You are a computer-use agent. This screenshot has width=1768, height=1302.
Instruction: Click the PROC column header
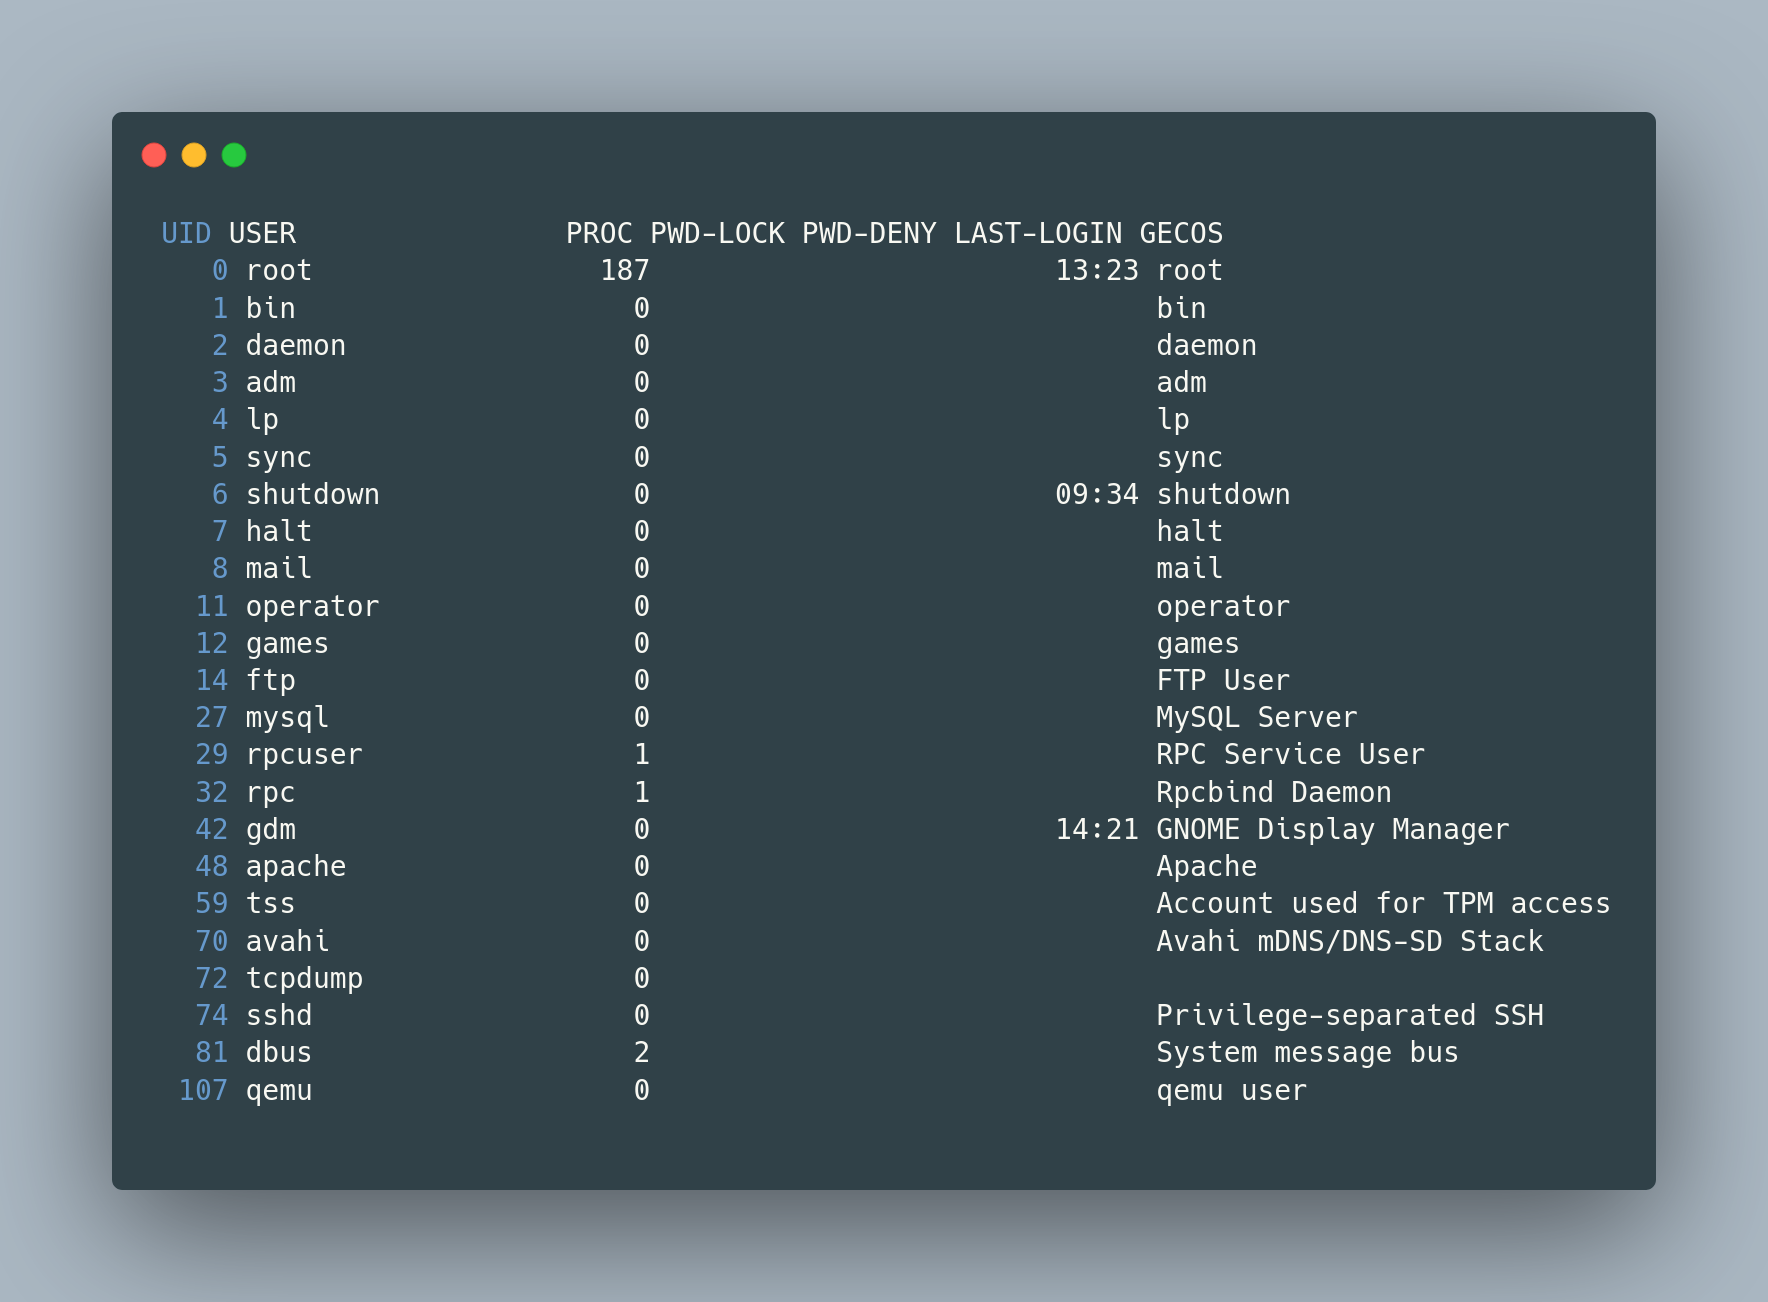[x=599, y=234]
